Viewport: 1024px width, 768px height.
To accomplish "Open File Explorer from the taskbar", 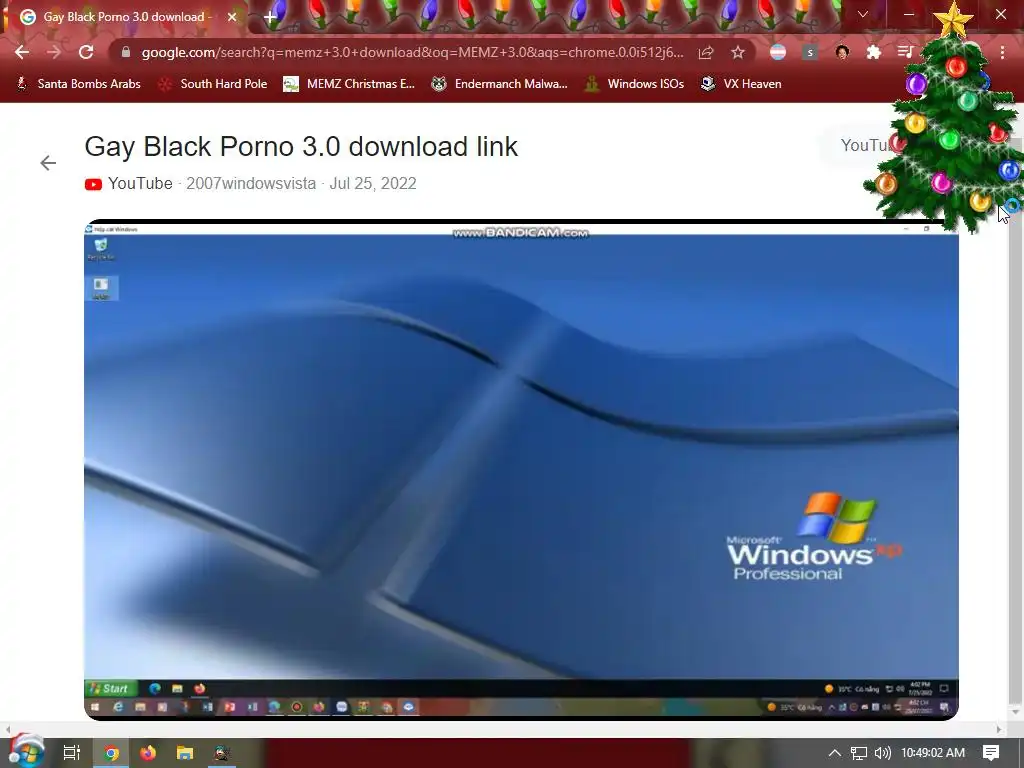I will coord(185,753).
